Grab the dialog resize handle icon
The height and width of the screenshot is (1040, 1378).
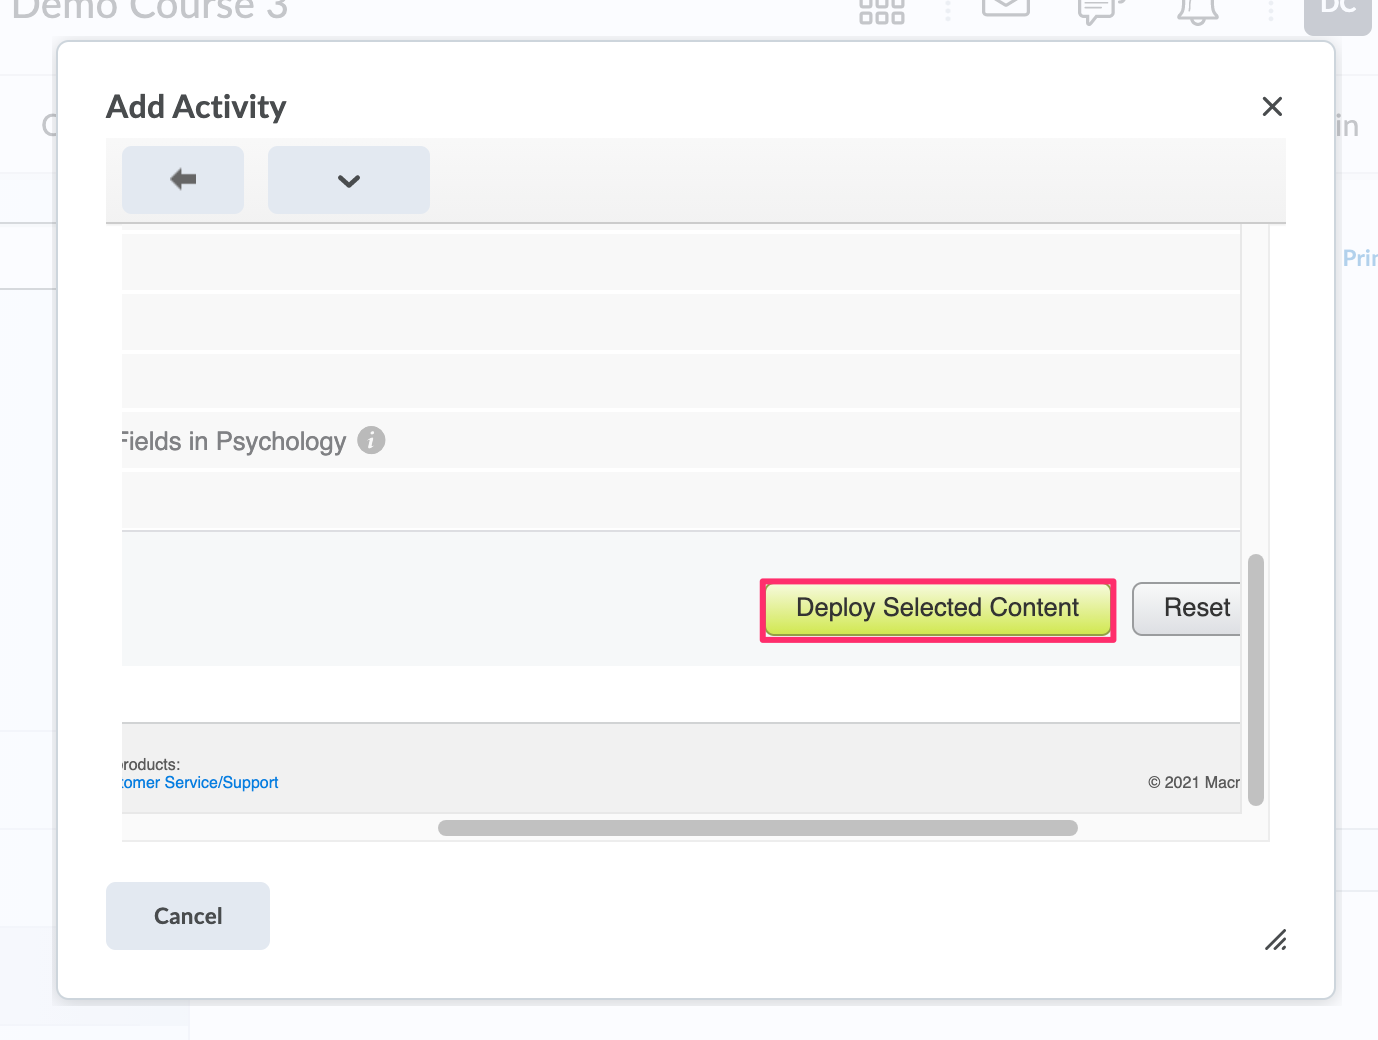coord(1275,940)
